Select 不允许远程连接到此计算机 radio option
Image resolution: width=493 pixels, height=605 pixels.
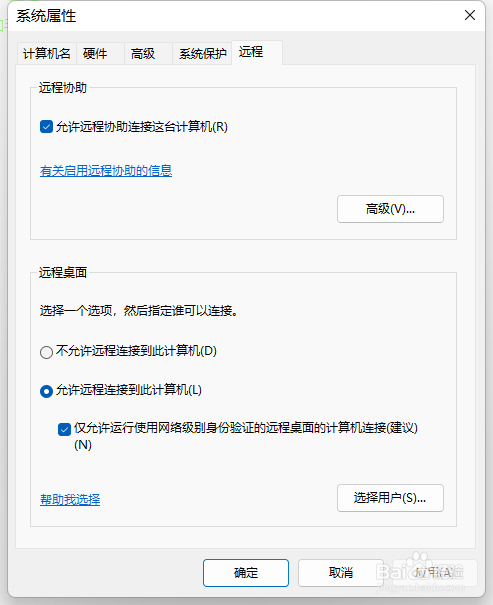(46, 352)
